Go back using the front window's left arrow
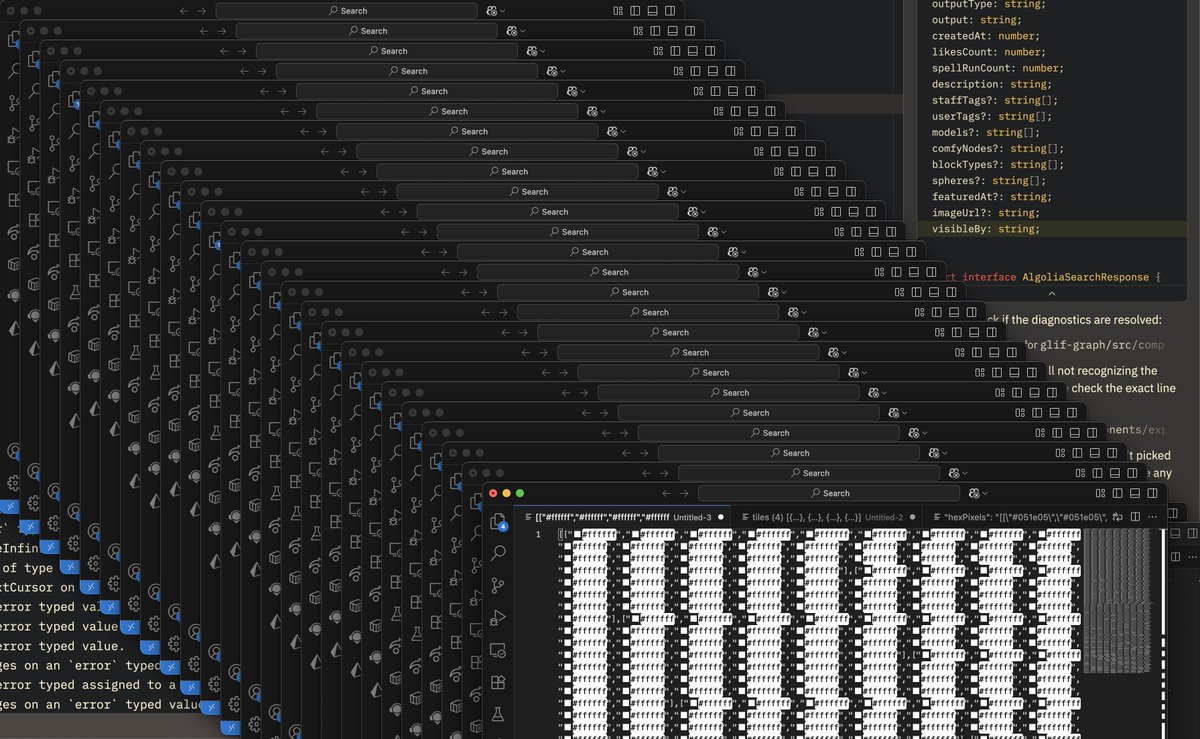 point(667,493)
